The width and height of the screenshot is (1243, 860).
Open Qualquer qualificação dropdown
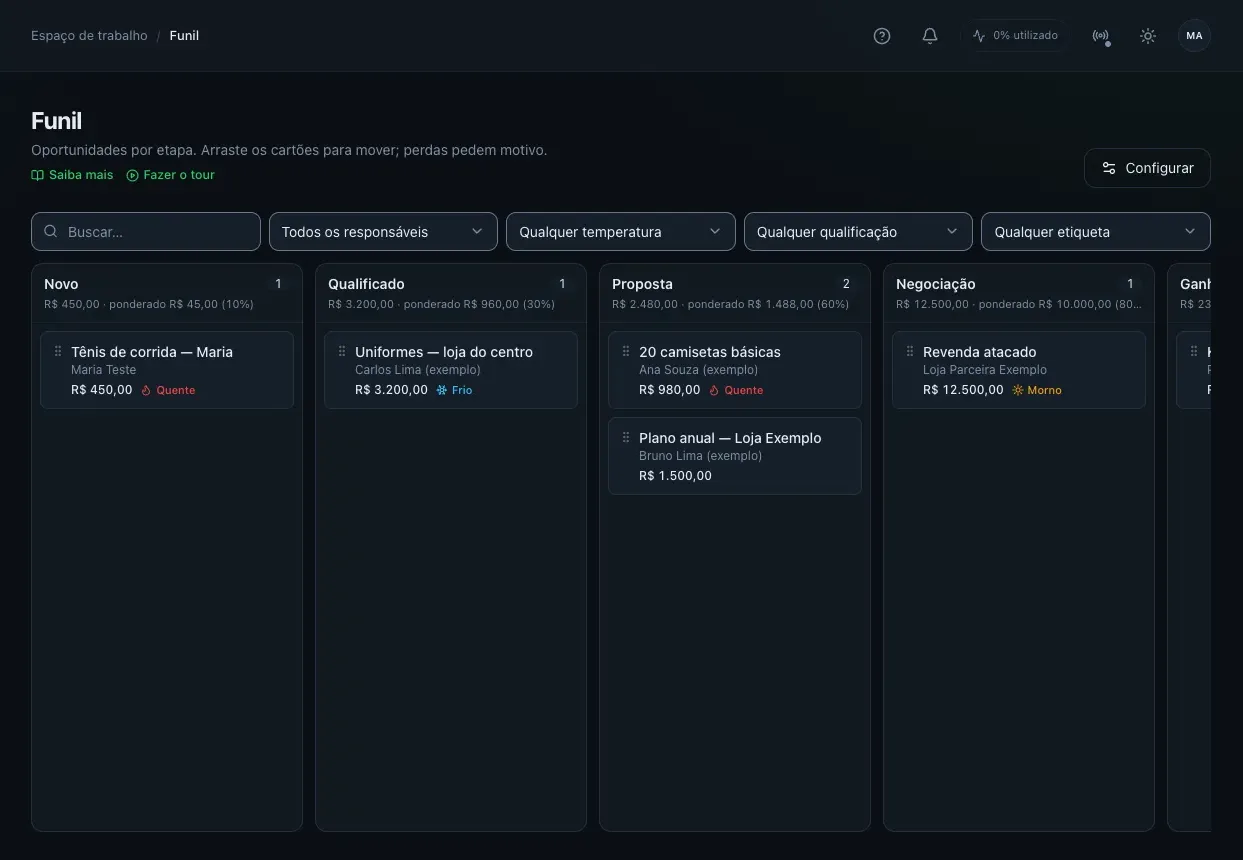coord(858,232)
